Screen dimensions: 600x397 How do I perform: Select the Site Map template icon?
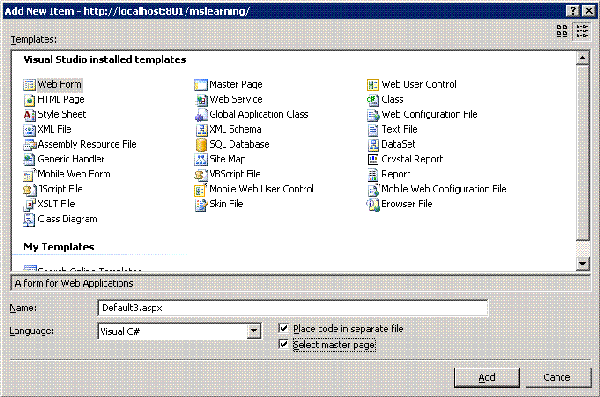pyautogui.click(x=201, y=159)
